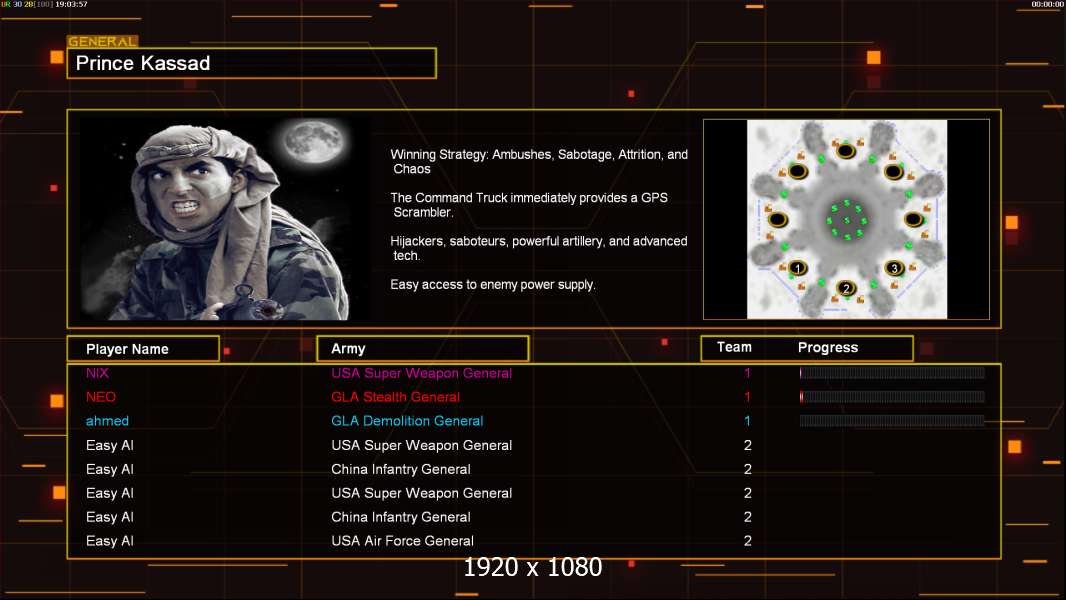Select player name ahmed
1066x600 pixels.
(107, 421)
